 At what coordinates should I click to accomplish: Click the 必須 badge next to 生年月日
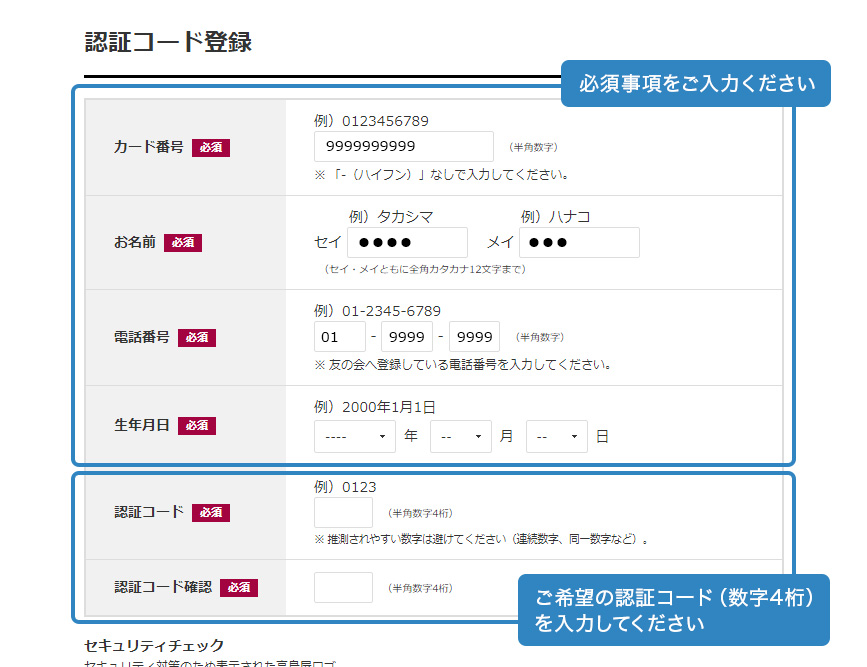pos(196,426)
